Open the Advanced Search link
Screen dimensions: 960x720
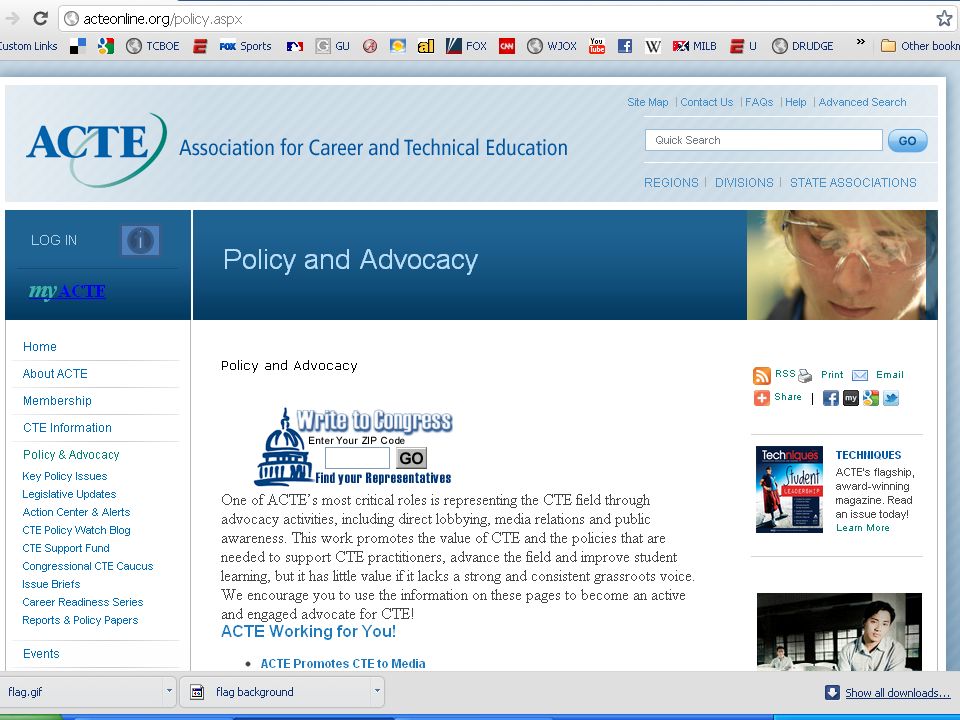[x=863, y=102]
